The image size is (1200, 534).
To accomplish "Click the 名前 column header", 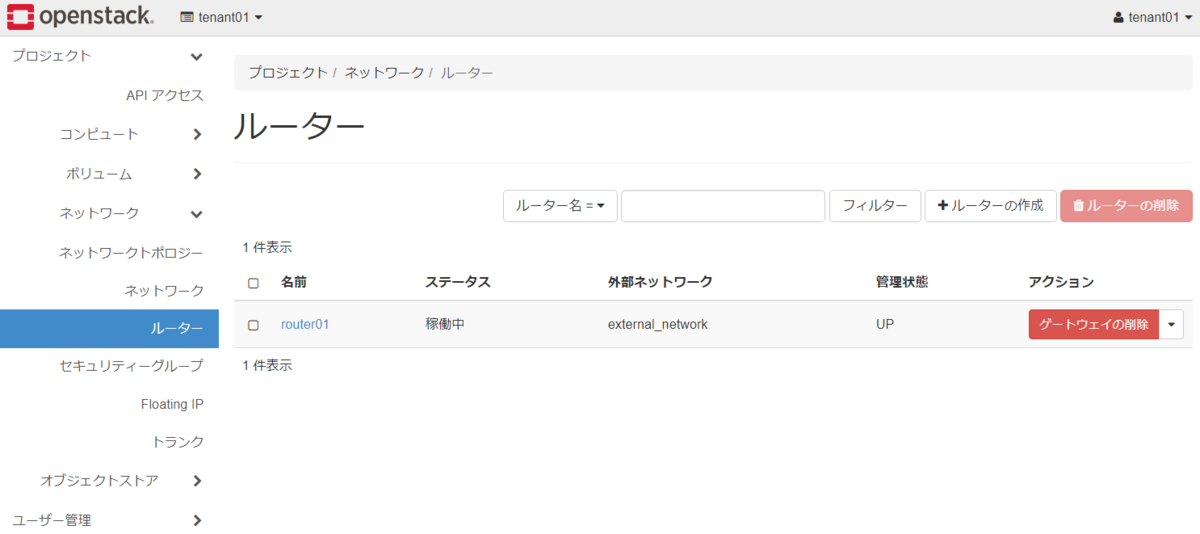I will [294, 283].
